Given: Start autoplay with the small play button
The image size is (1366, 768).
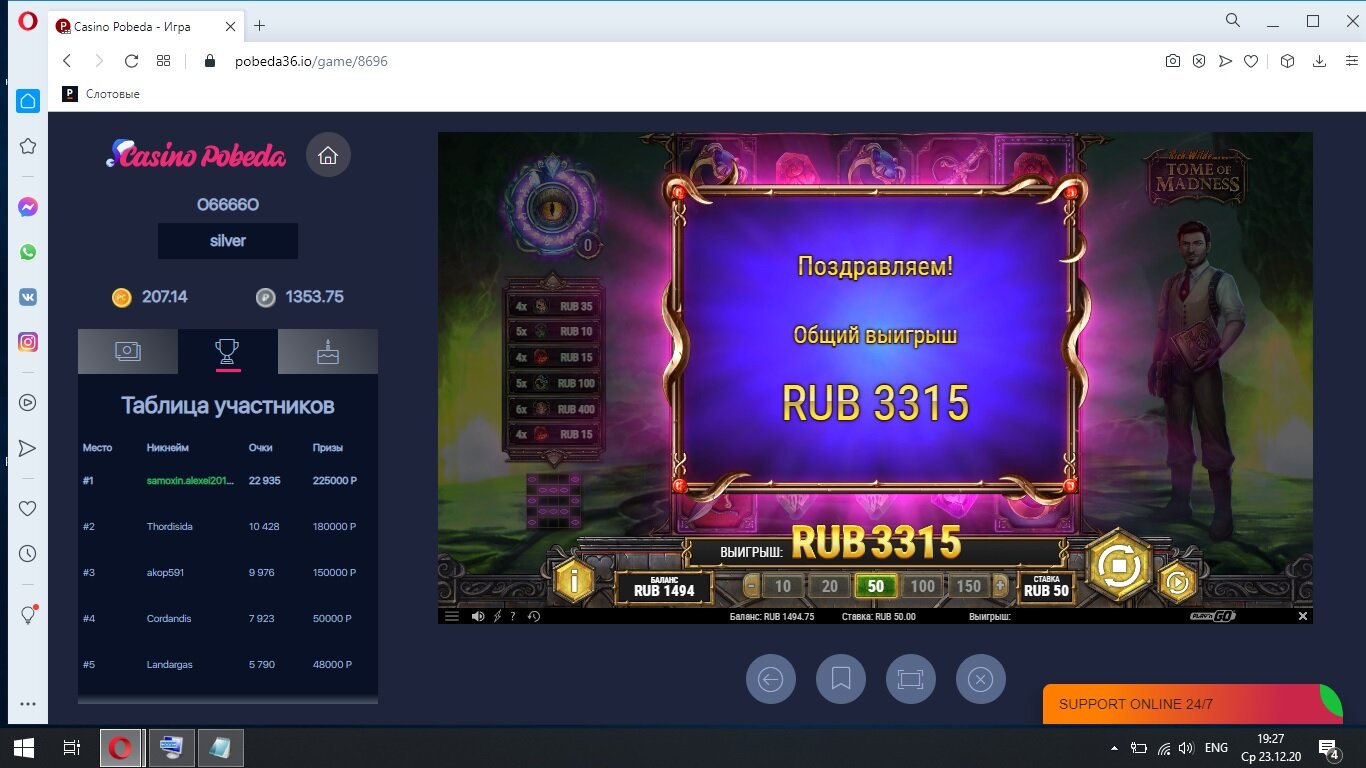Looking at the screenshot, I should pos(1177,583).
